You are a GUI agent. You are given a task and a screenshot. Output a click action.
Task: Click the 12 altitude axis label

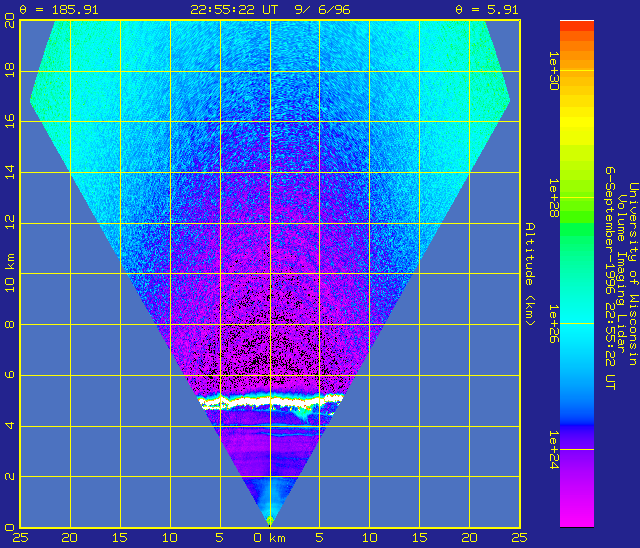pyautogui.click(x=10, y=222)
